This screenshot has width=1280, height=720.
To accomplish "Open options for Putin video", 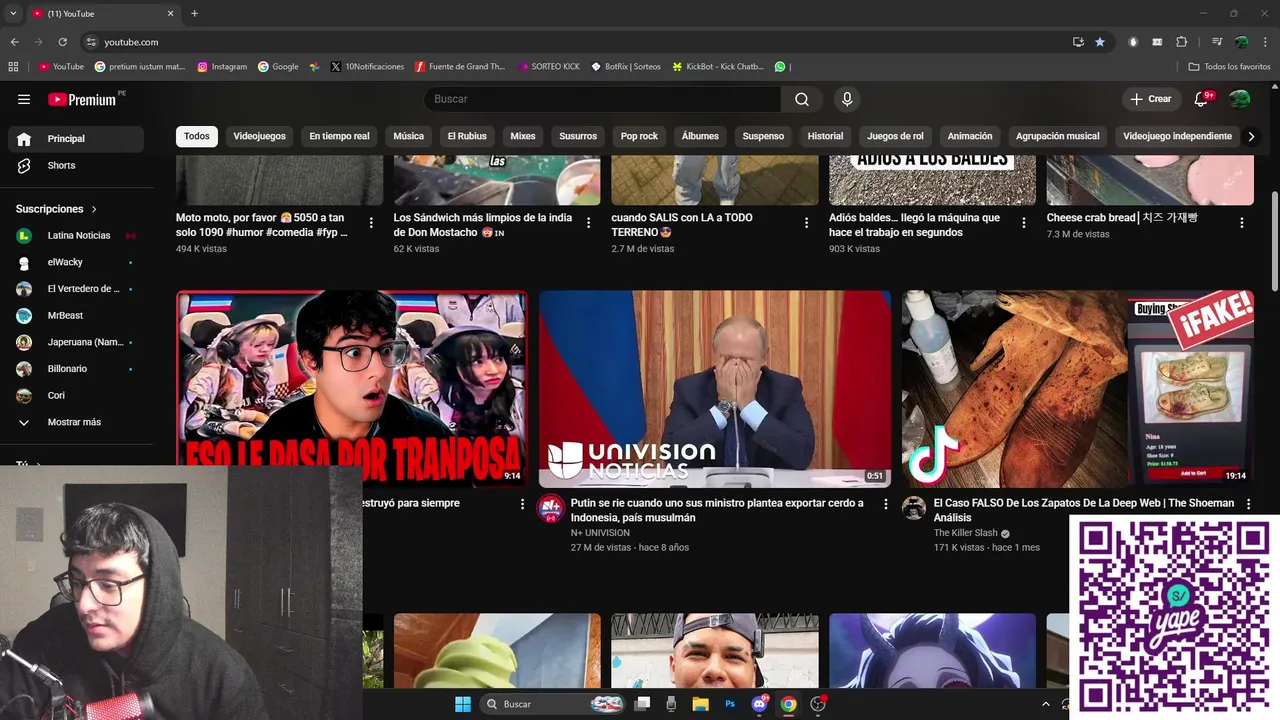I will pos(885,505).
